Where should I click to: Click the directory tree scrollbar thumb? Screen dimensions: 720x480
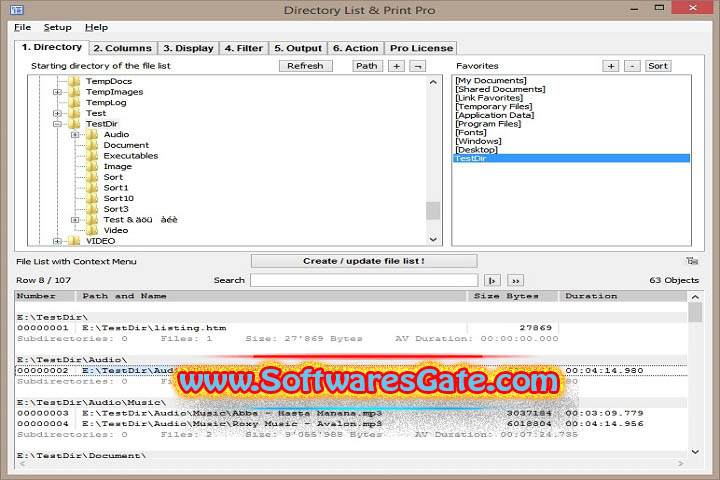click(433, 211)
